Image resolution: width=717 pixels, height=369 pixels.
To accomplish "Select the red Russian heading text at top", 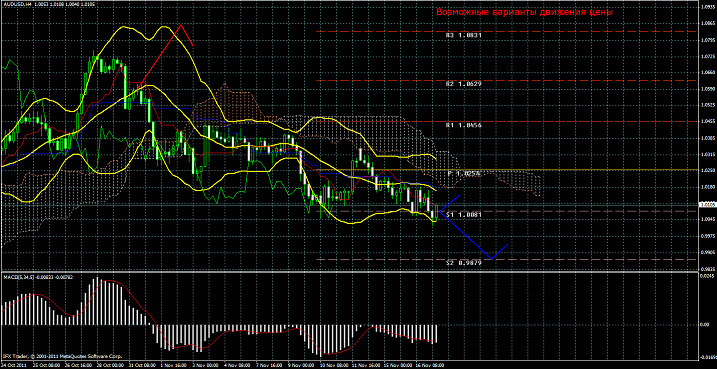I will click(524, 12).
